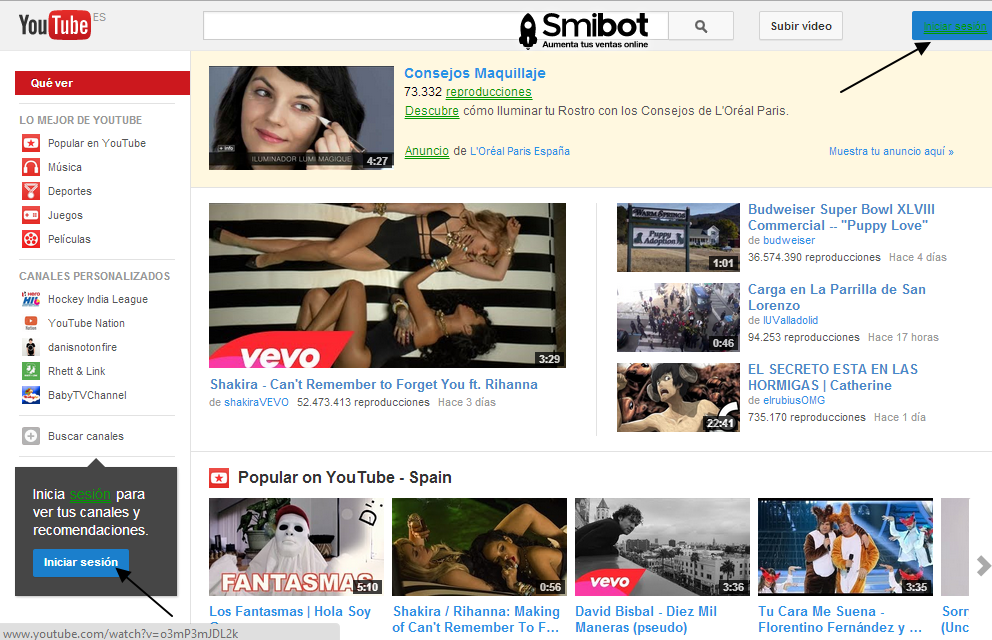
Task: Click Muestra tu anuncio aquí link
Action: pos(890,152)
